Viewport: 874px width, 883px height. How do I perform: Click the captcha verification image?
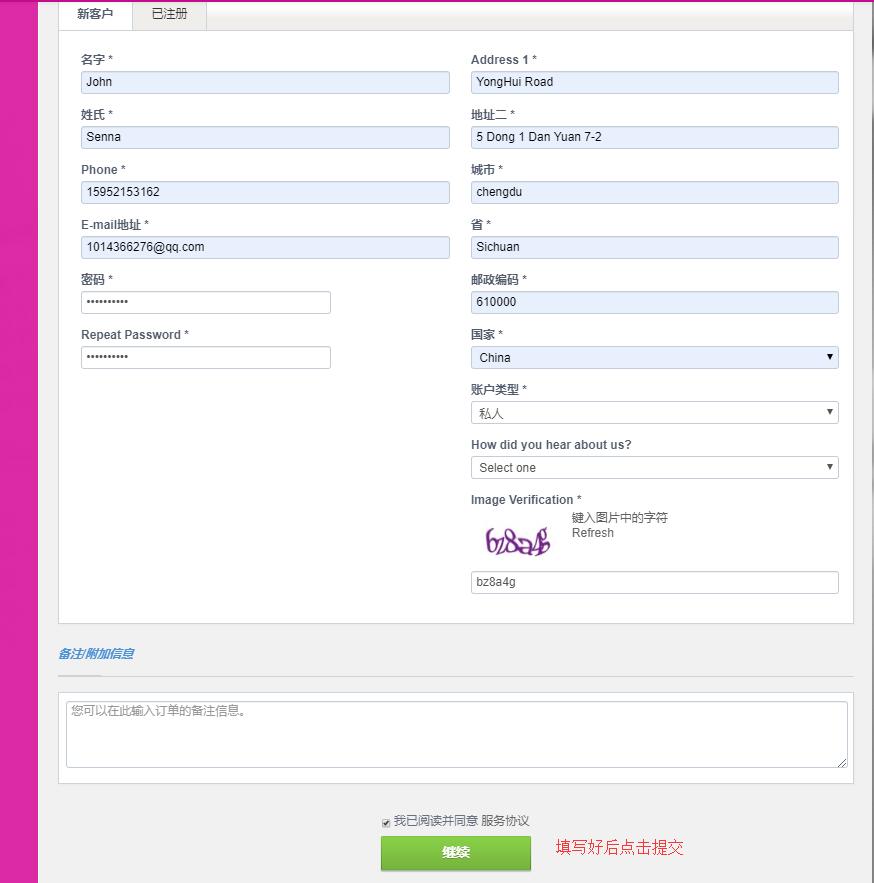[518, 541]
